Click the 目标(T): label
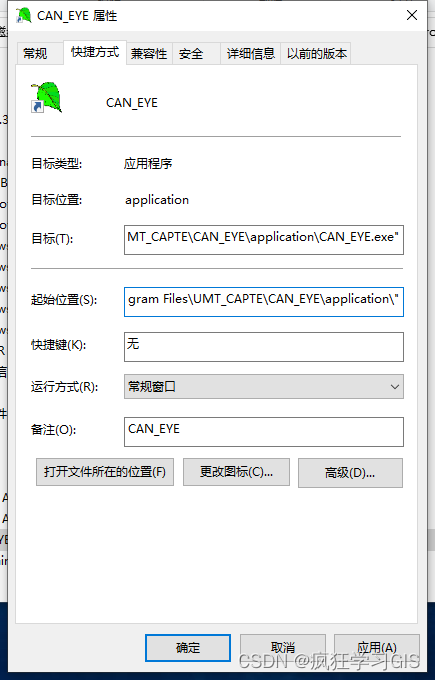The image size is (435, 680). (x=52, y=239)
